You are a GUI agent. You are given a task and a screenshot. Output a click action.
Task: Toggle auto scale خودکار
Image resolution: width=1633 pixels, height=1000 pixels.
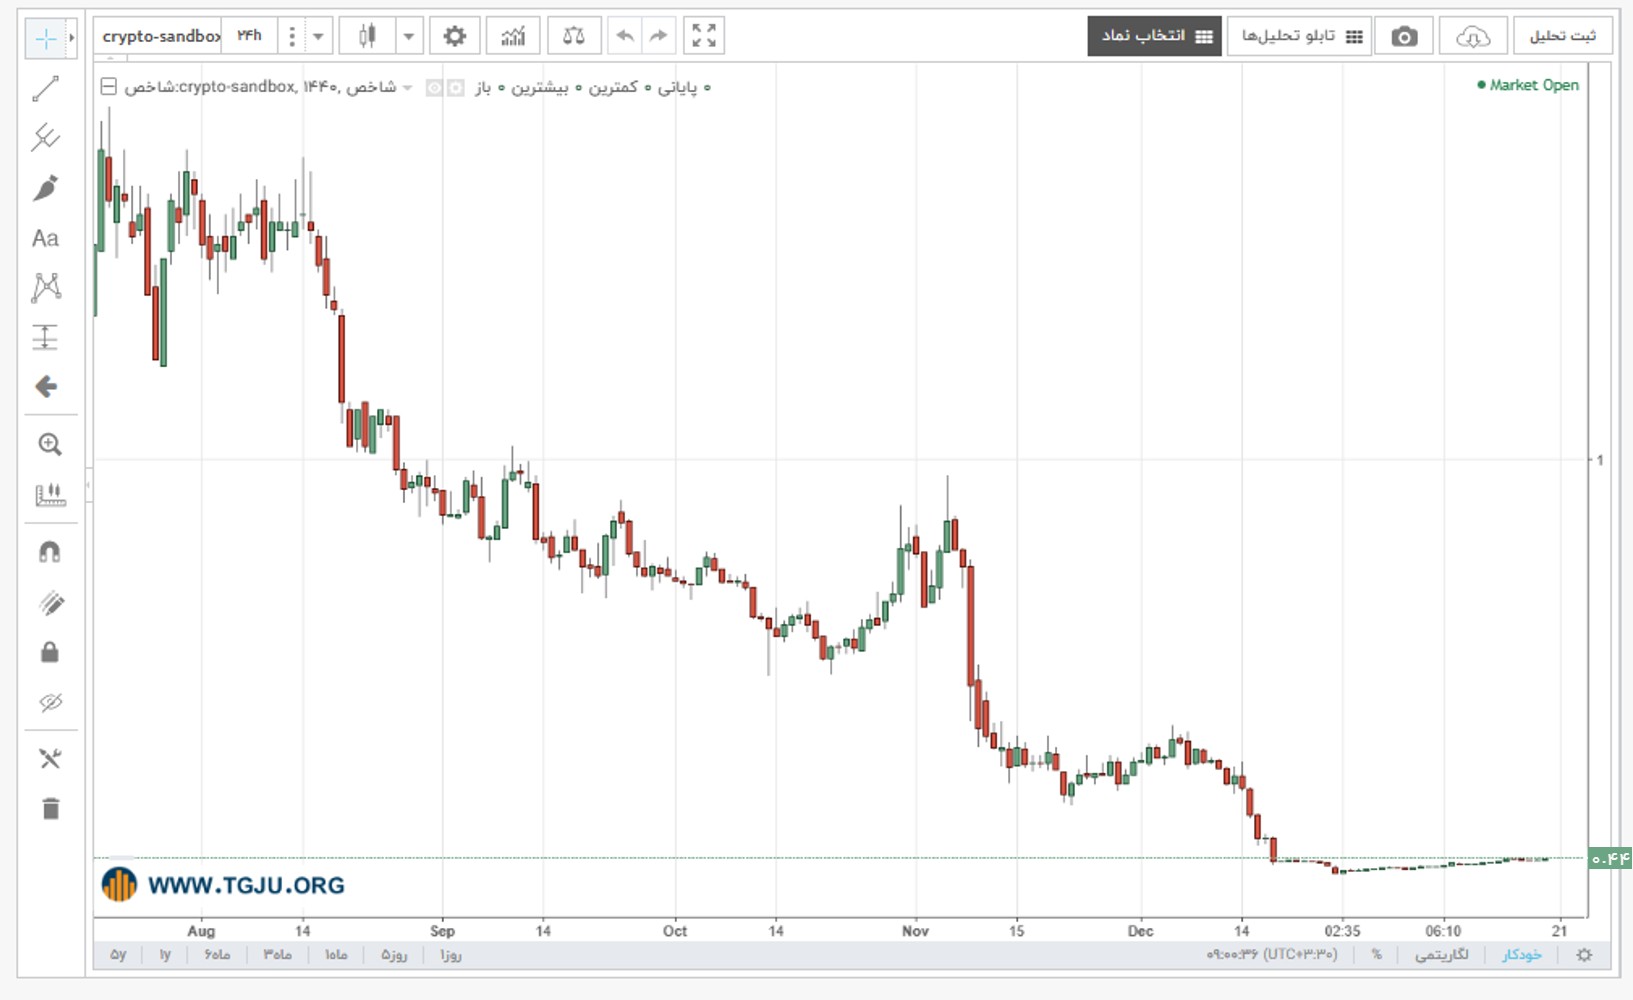coord(1522,955)
